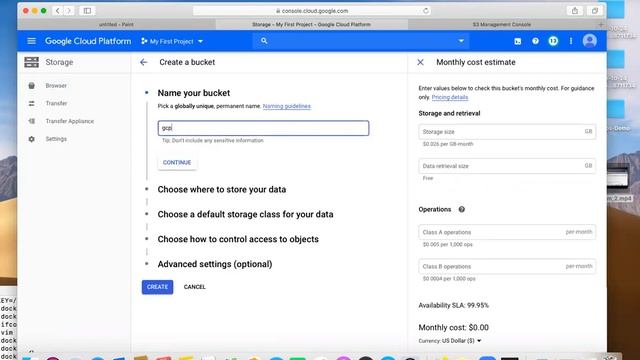
Task: Open the help question mark icon
Action: pyautogui.click(x=535, y=41)
